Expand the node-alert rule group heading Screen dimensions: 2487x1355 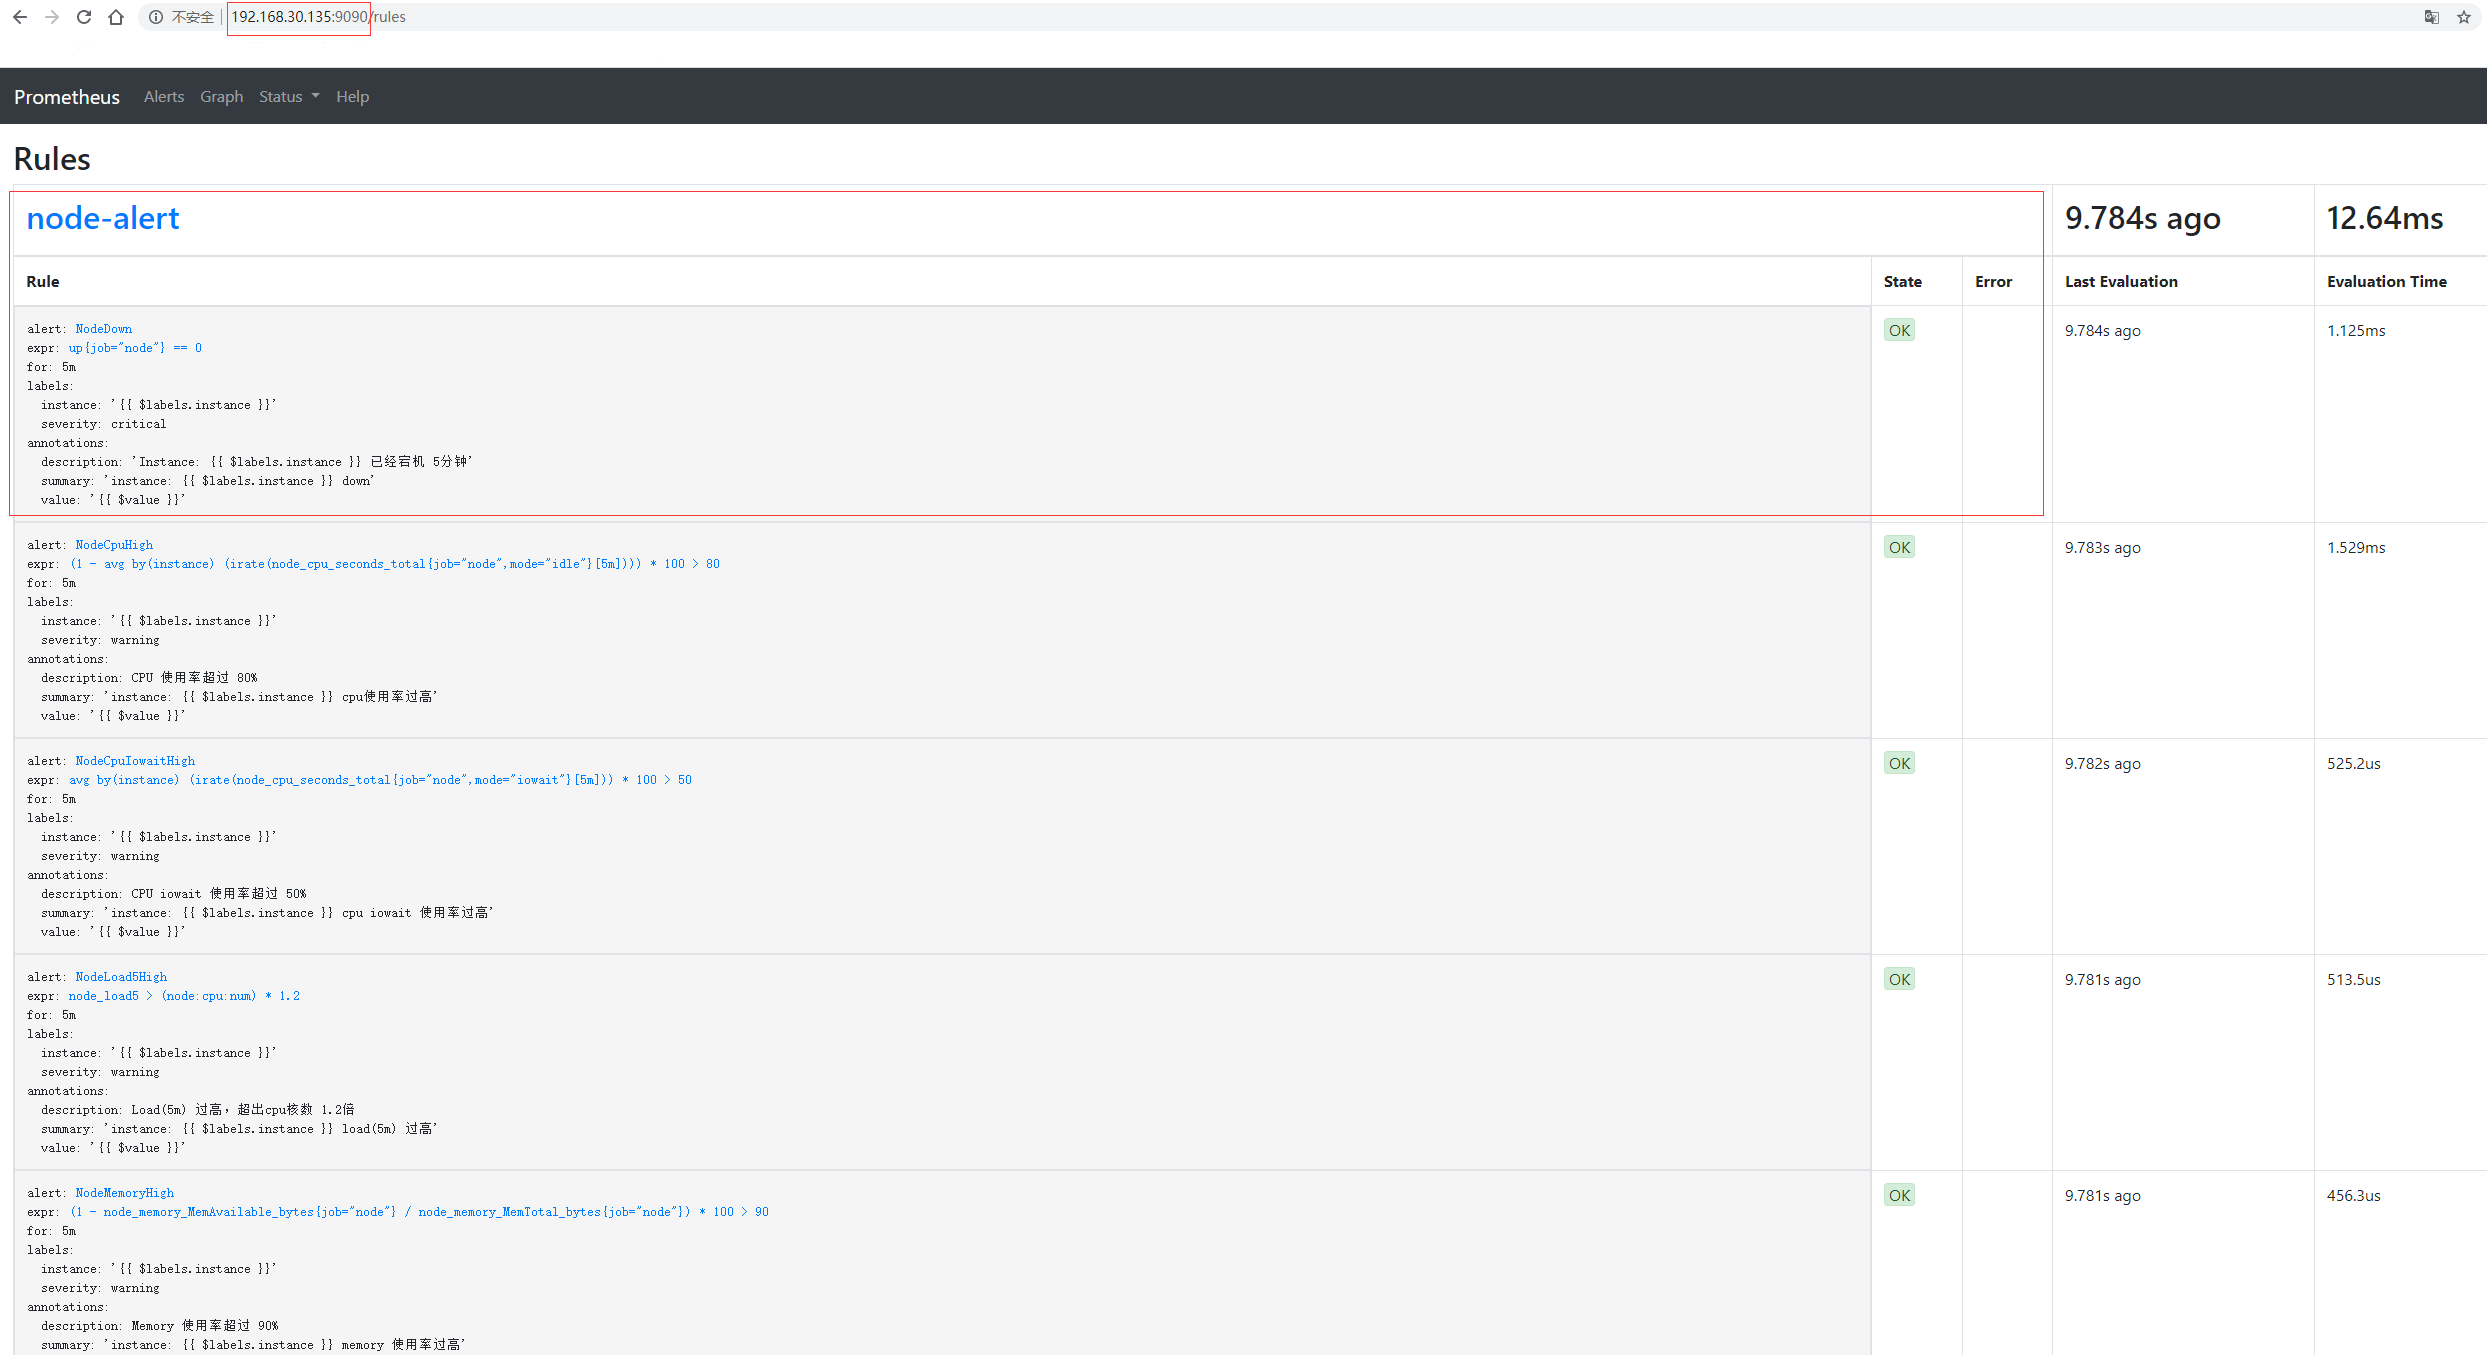coord(103,218)
